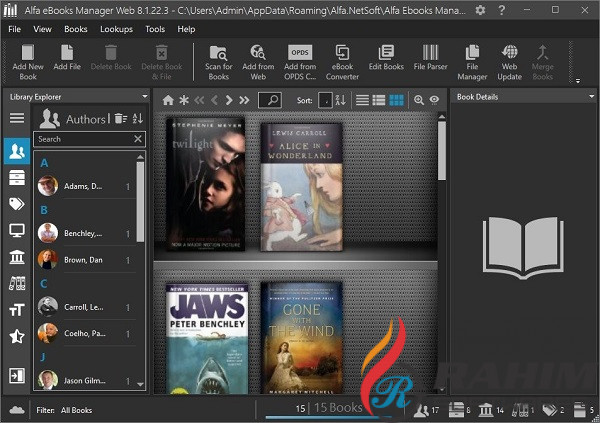Click the book search box
Image resolution: width=600 pixels, height=423 pixels.
click(270, 100)
